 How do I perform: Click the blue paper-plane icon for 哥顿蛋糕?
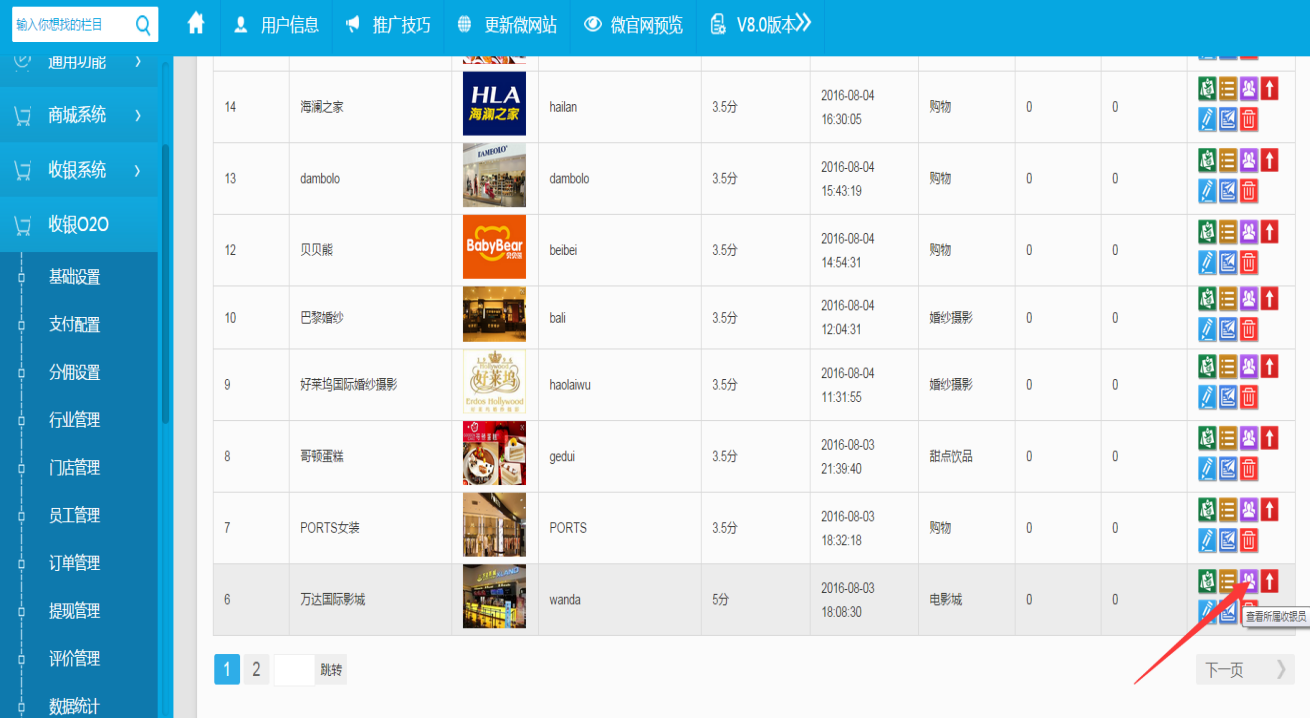[x=1228, y=469]
